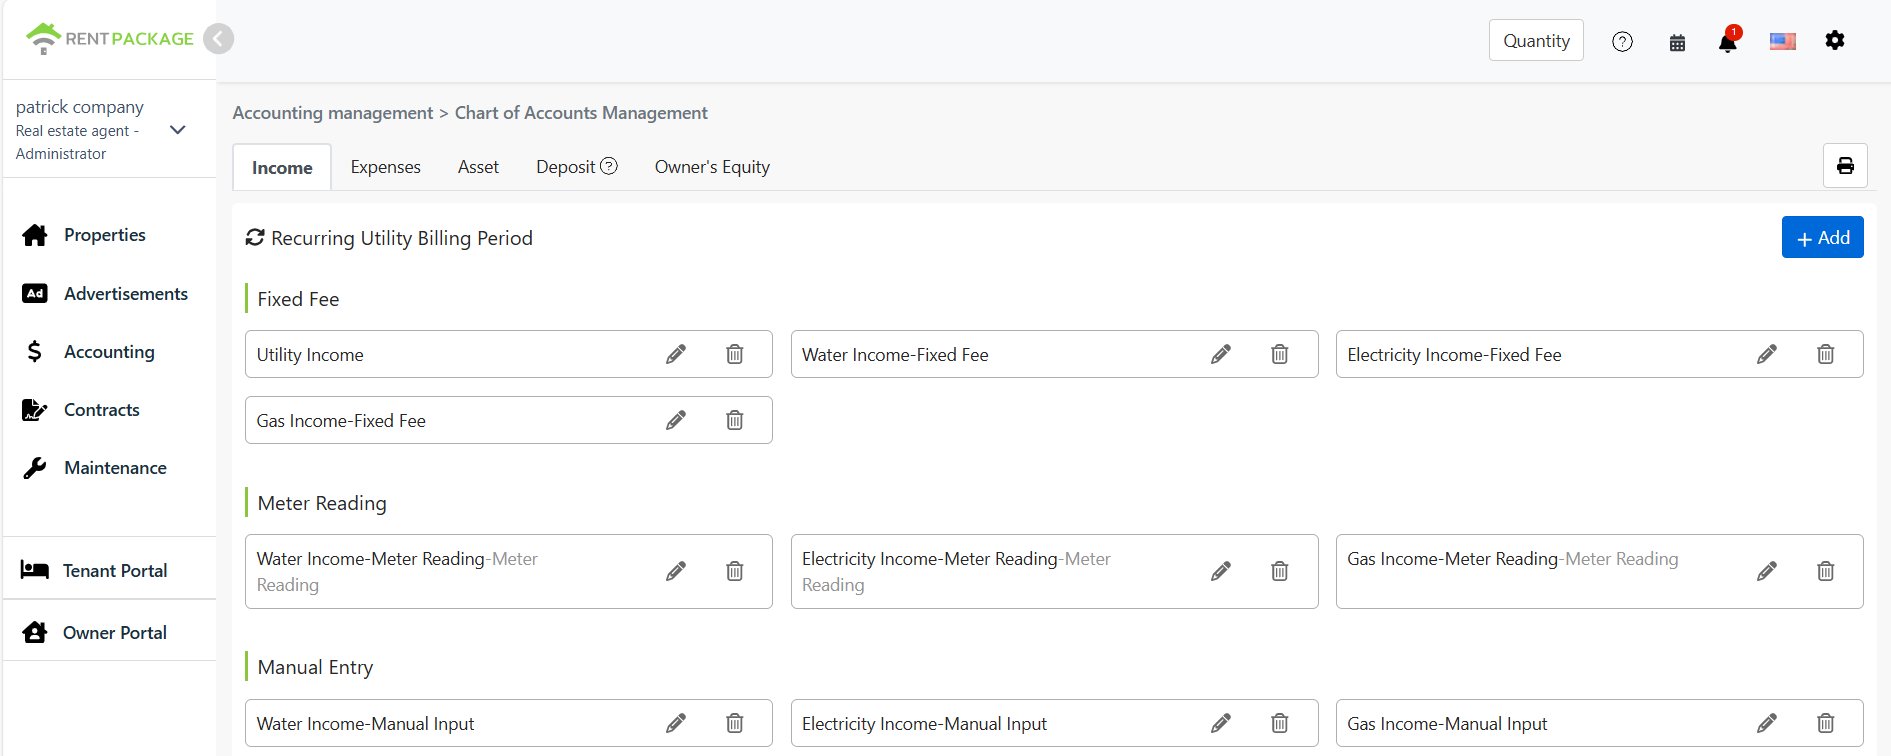The height and width of the screenshot is (756, 1891).
Task: Print the chart of accounts
Action: point(1844,166)
